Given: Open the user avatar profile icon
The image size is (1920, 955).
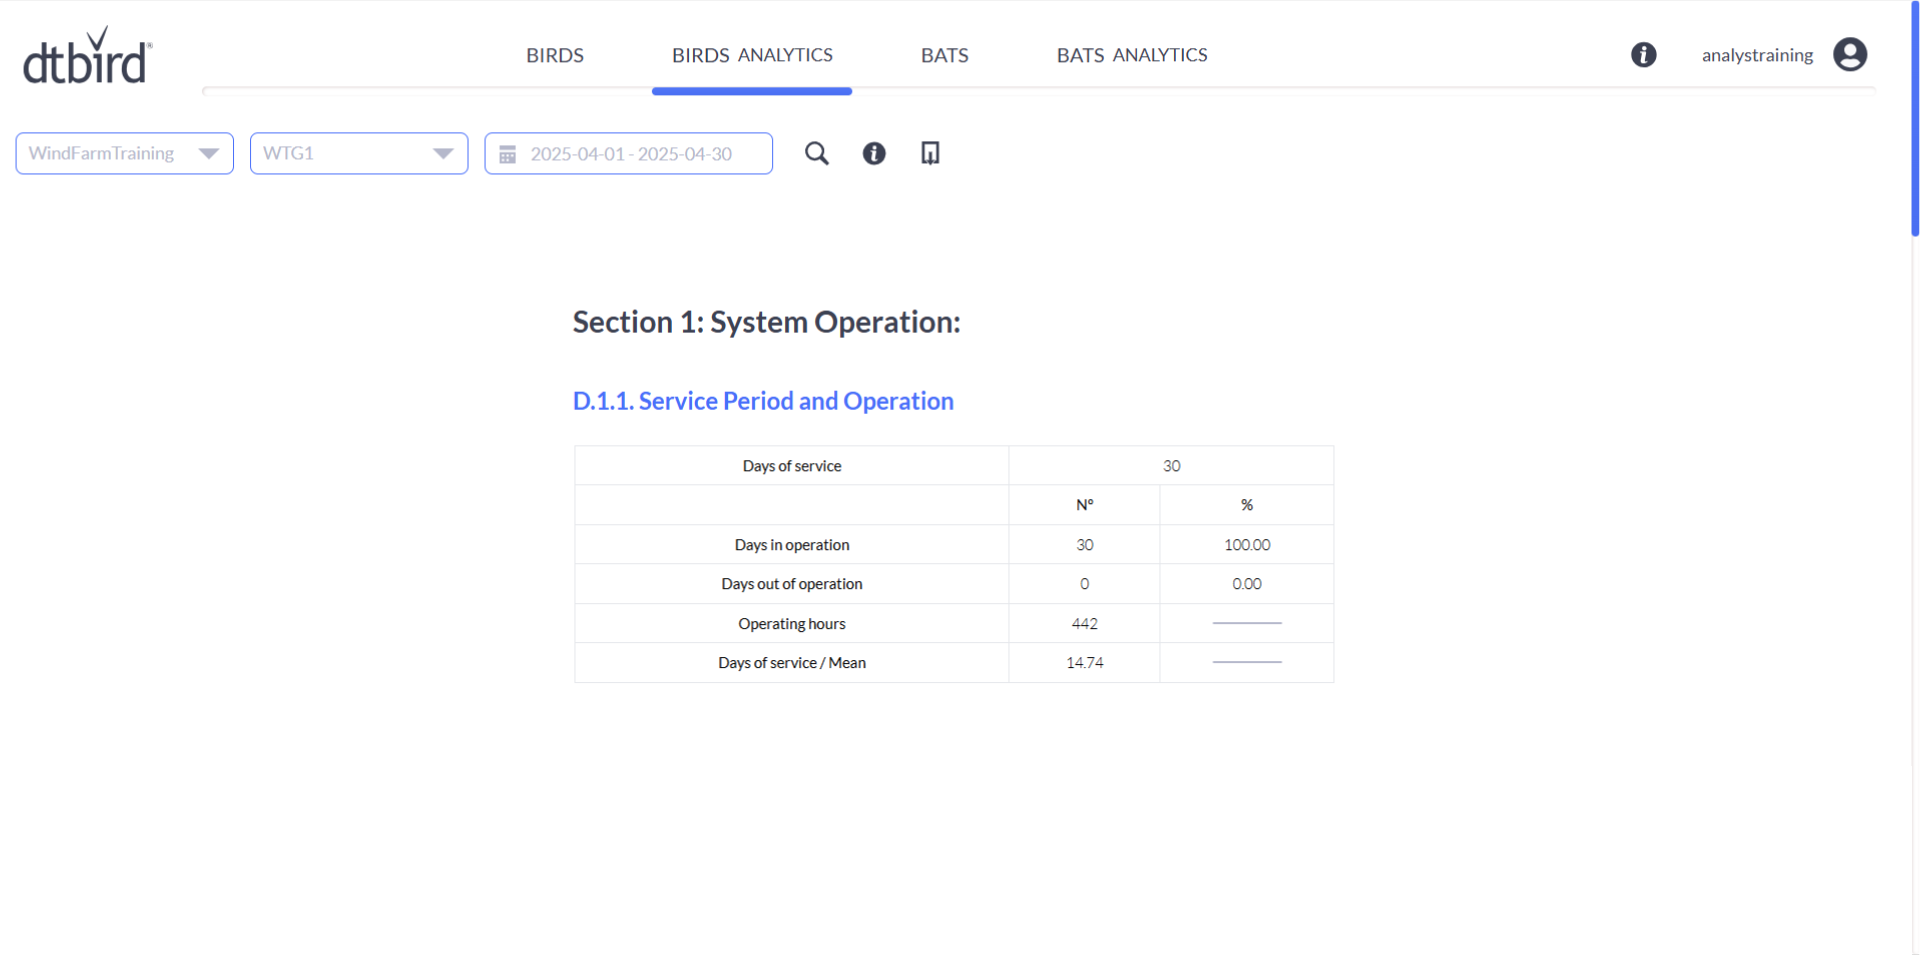Looking at the screenshot, I should pyautogui.click(x=1849, y=55).
